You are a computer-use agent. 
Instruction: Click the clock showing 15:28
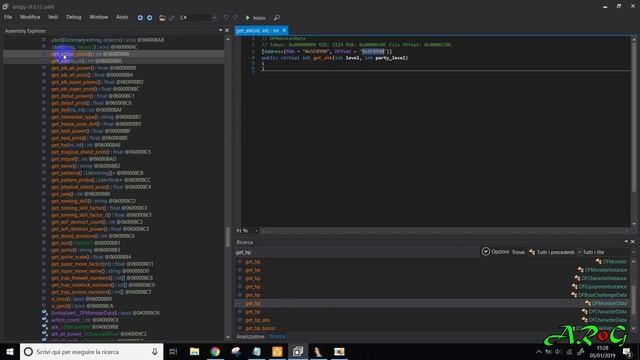coord(602,348)
